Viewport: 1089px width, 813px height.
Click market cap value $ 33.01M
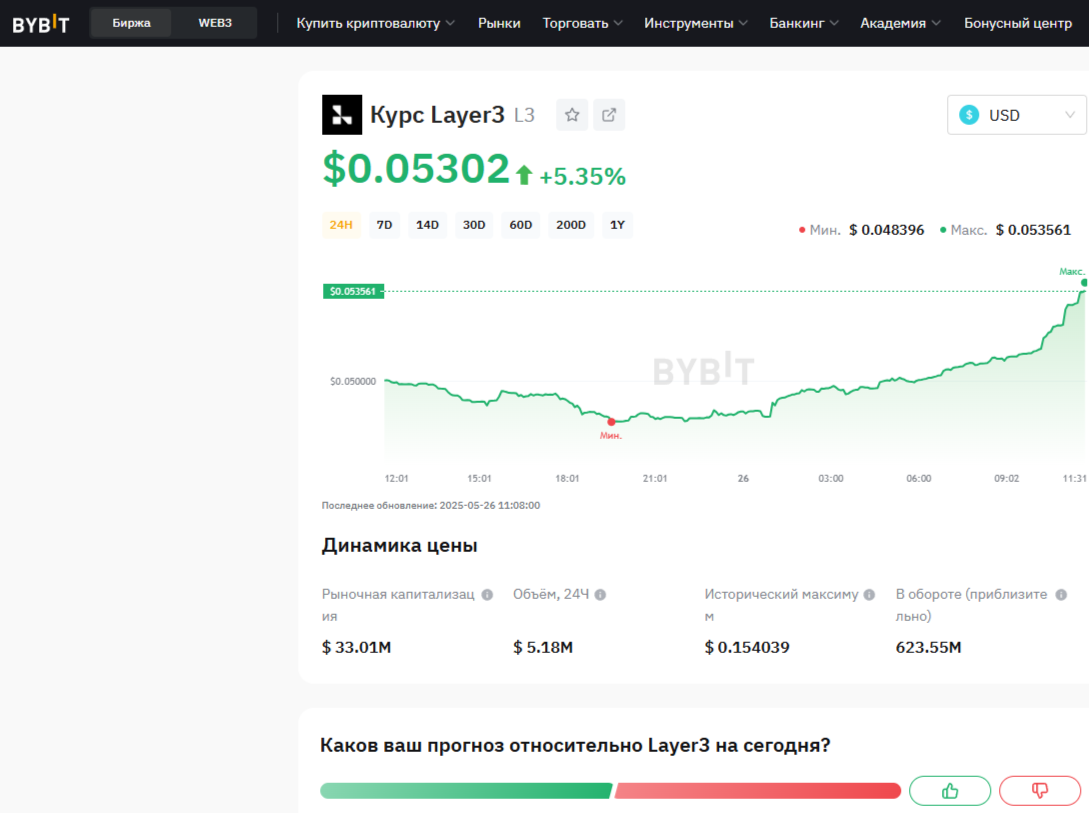click(x=356, y=647)
